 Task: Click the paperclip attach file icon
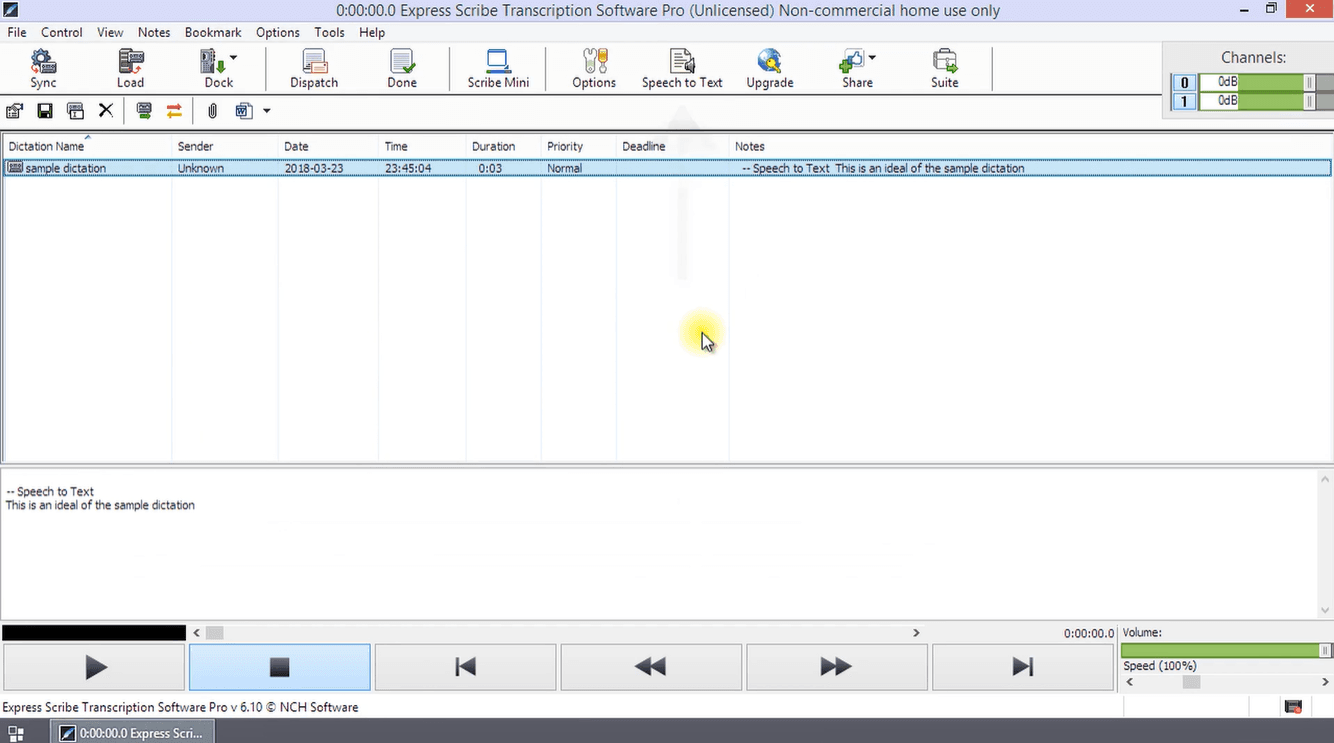click(x=212, y=111)
